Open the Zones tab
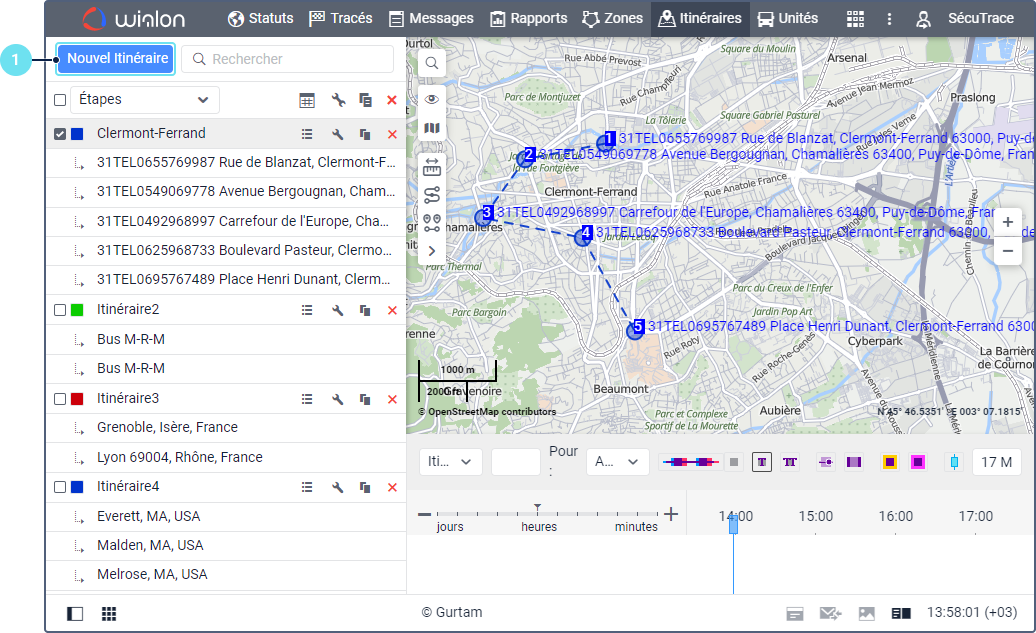The height and width of the screenshot is (633, 1036). pyautogui.click(x=612, y=19)
